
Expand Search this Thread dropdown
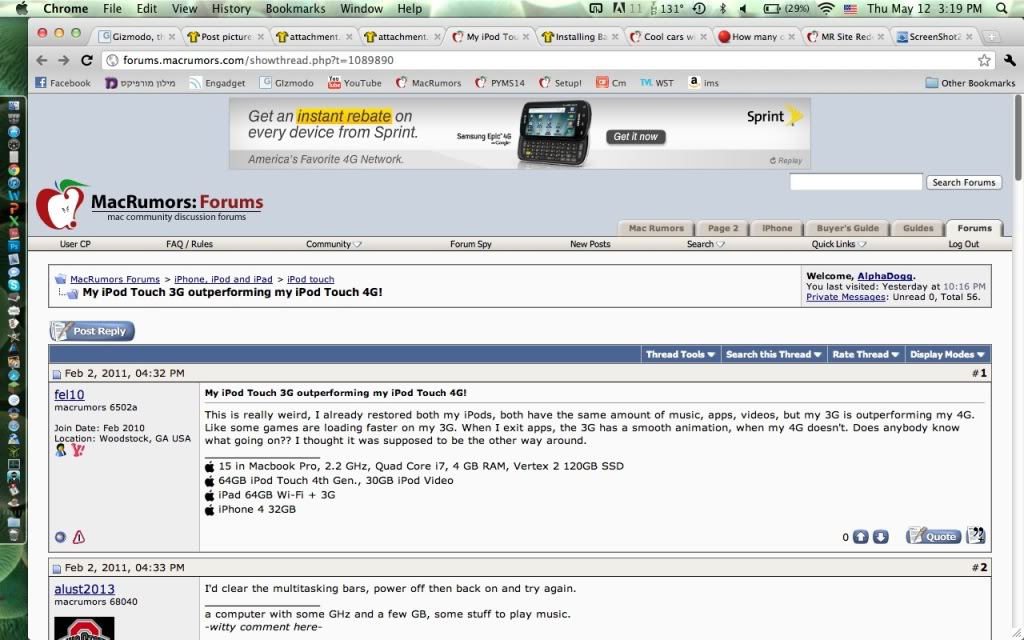pyautogui.click(x=773, y=354)
